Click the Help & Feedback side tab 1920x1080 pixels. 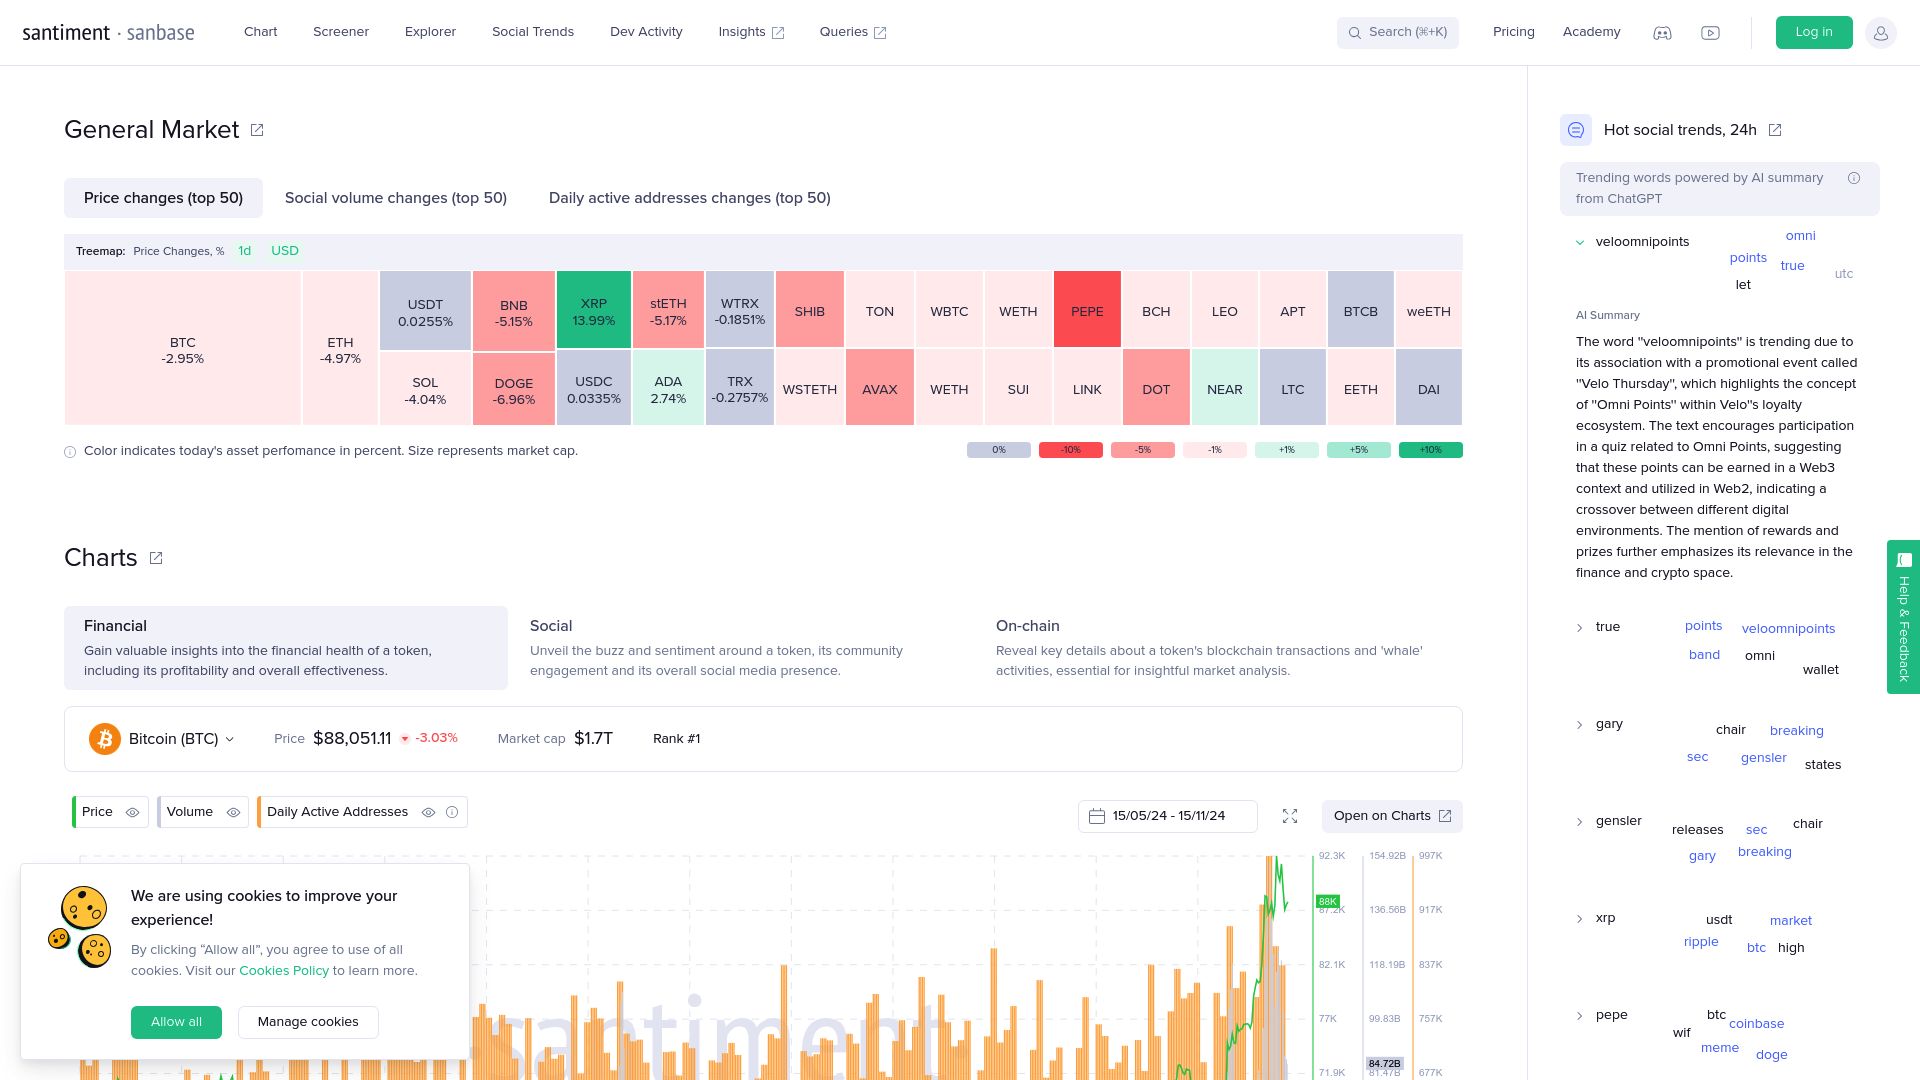1903,617
